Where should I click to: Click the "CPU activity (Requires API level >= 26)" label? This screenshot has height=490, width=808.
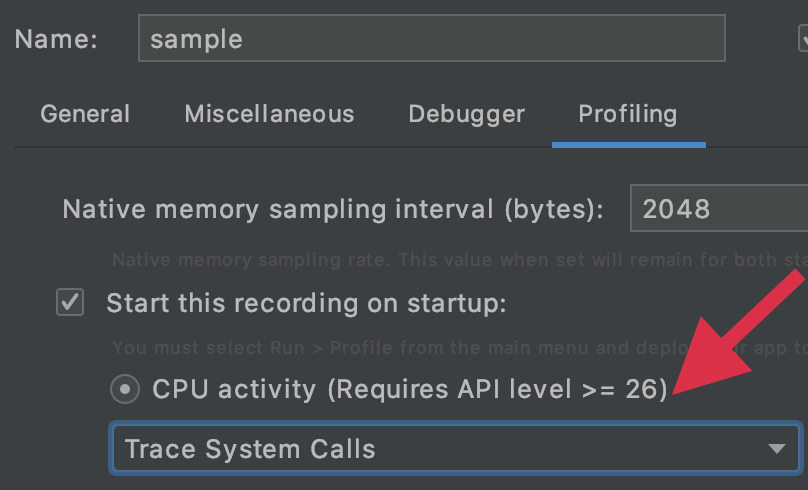(409, 389)
